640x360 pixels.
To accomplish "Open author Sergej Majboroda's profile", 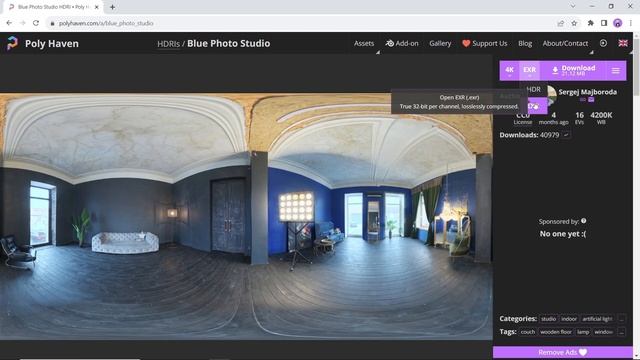I will [x=587, y=92].
